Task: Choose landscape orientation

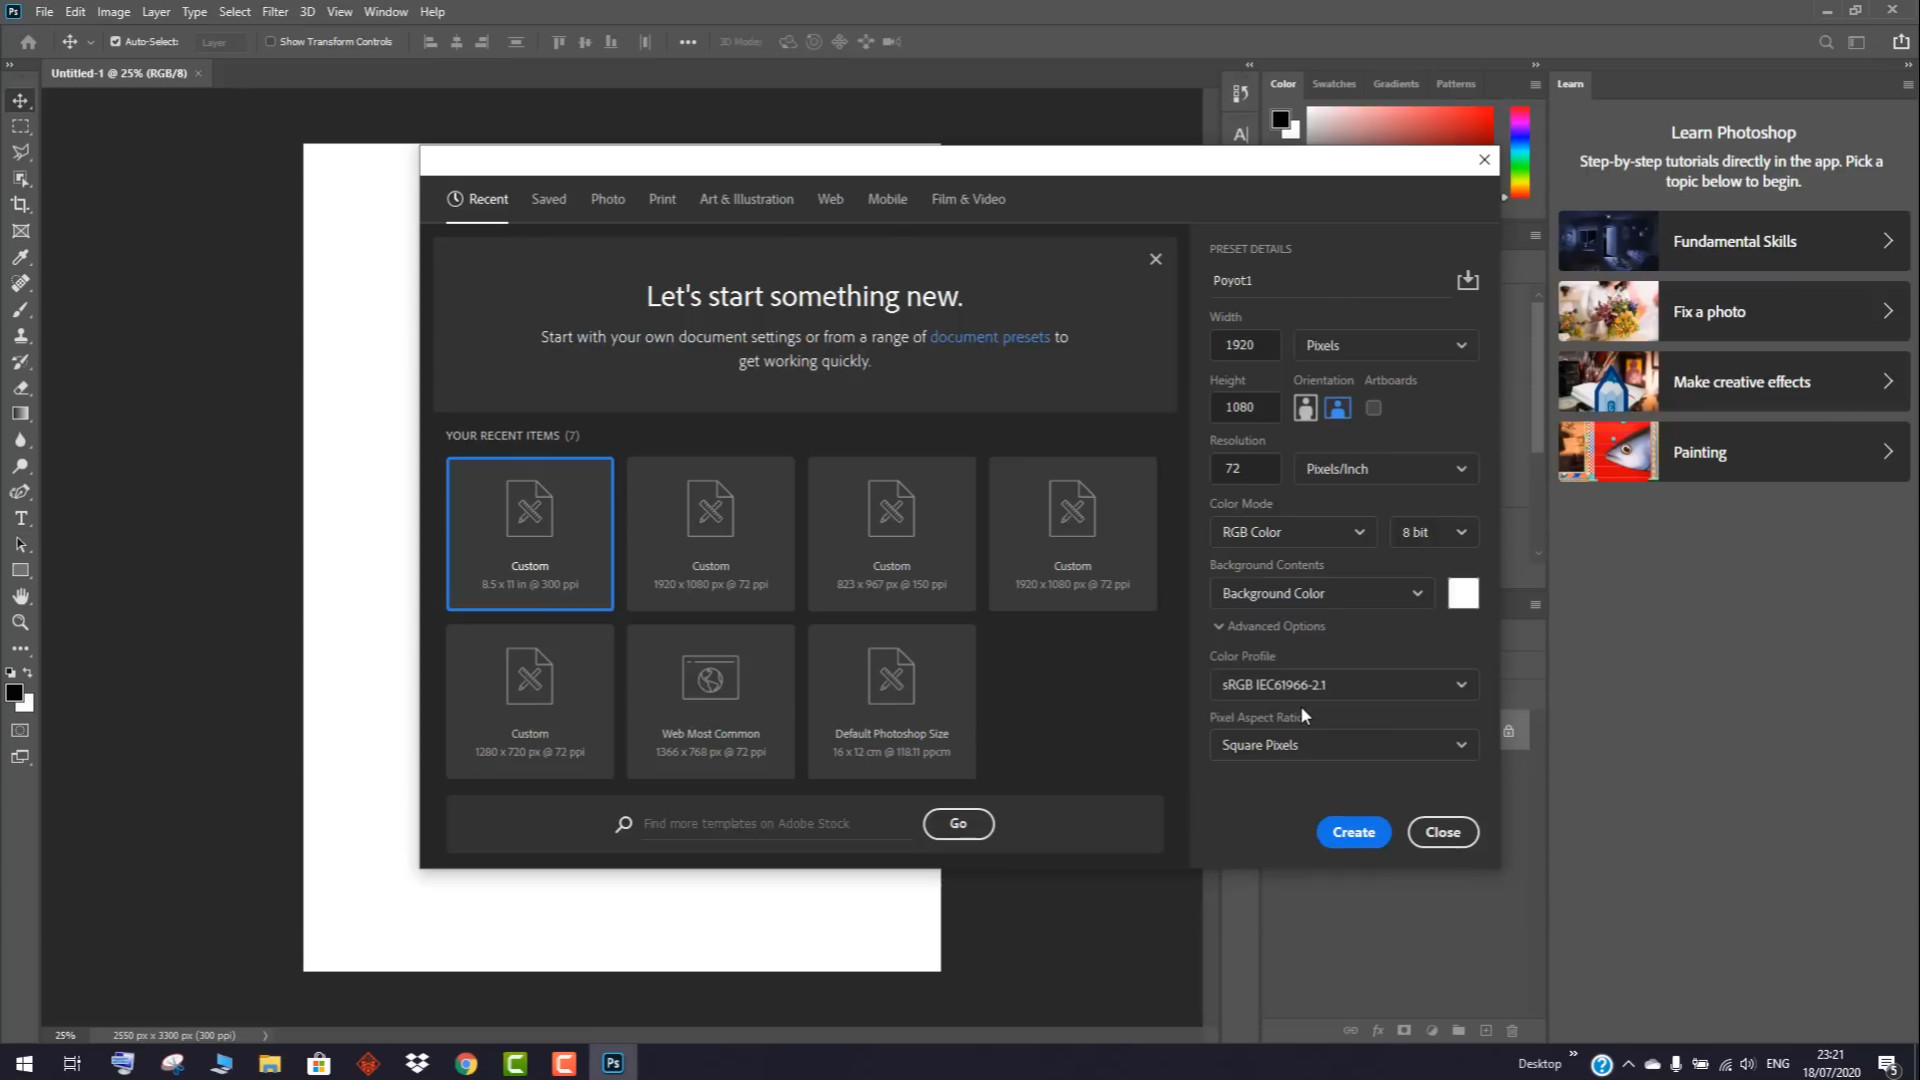Action: pyautogui.click(x=1337, y=408)
